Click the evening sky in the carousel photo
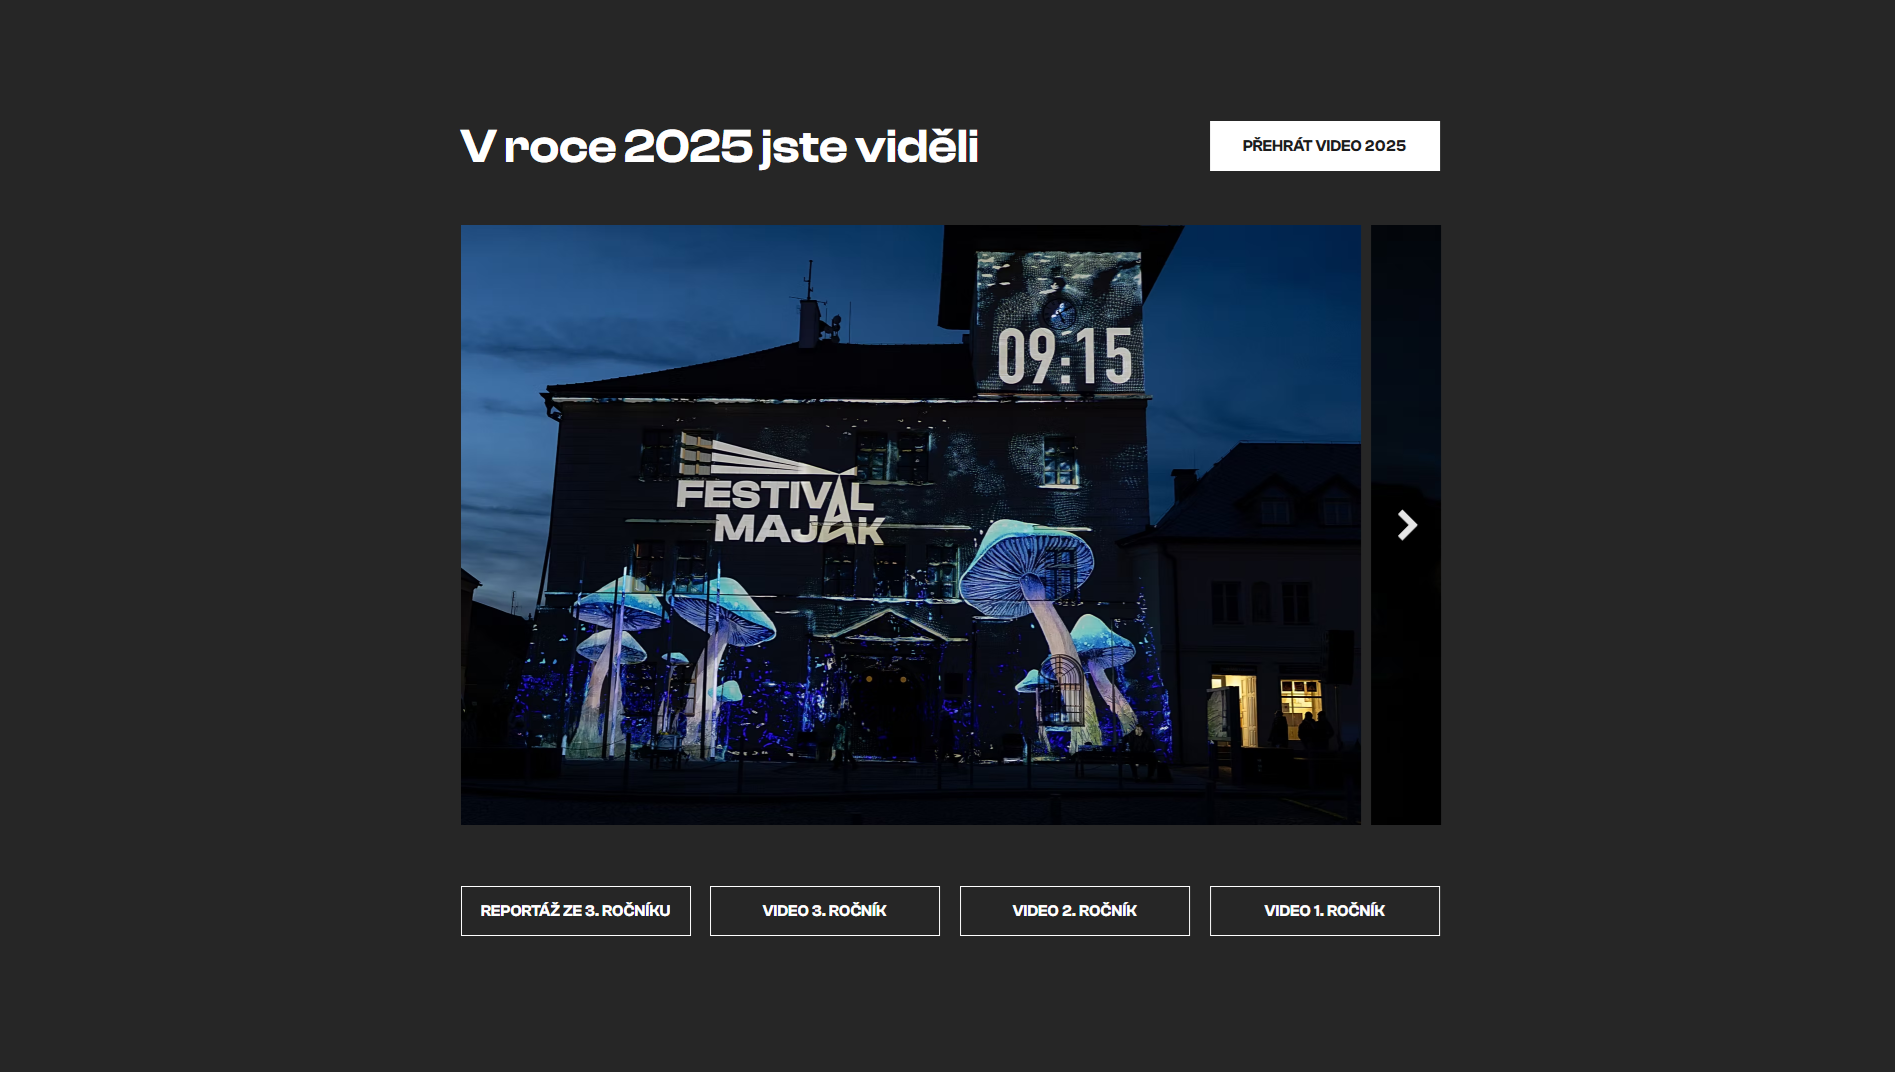The width and height of the screenshot is (1895, 1072). (640, 300)
